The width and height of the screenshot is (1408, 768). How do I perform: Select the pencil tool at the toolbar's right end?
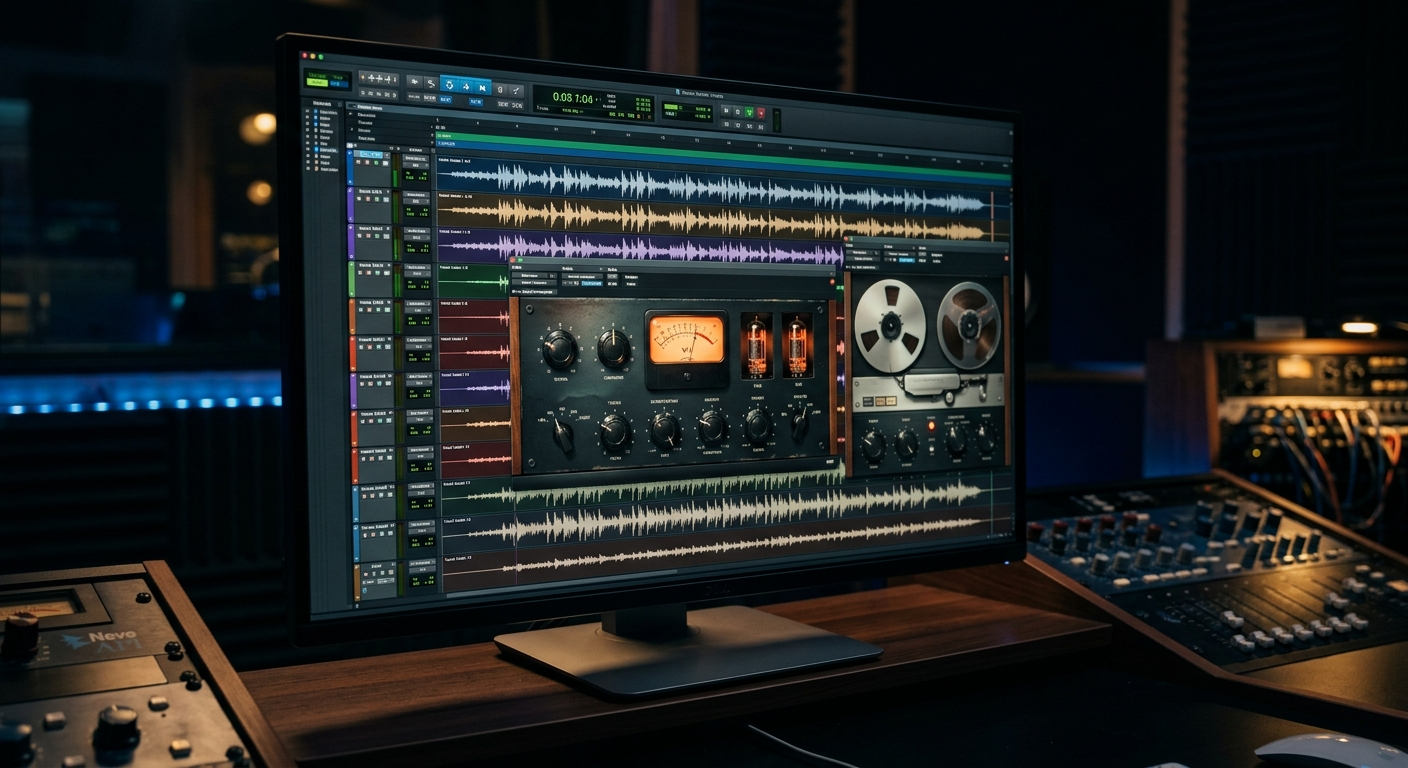pos(516,91)
